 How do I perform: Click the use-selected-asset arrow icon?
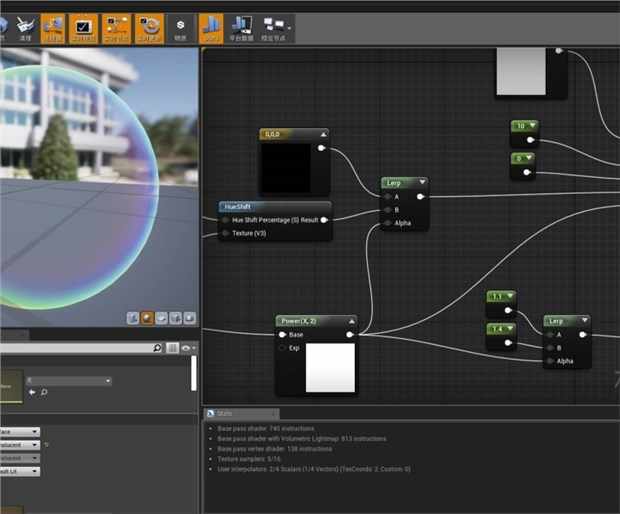(32, 392)
